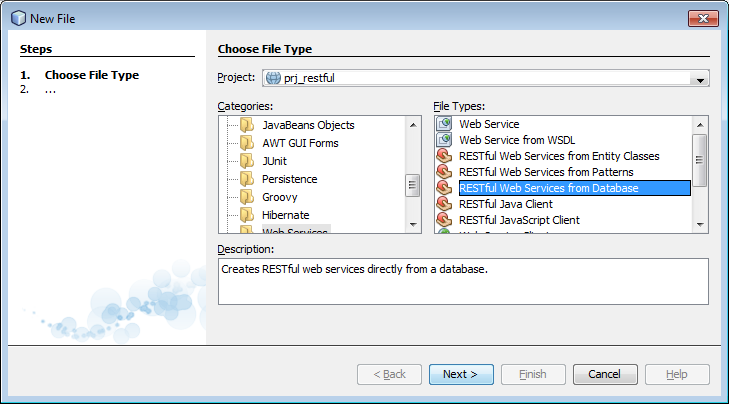Pick the Groovy category
Screen dimensions: 729x404
281,197
